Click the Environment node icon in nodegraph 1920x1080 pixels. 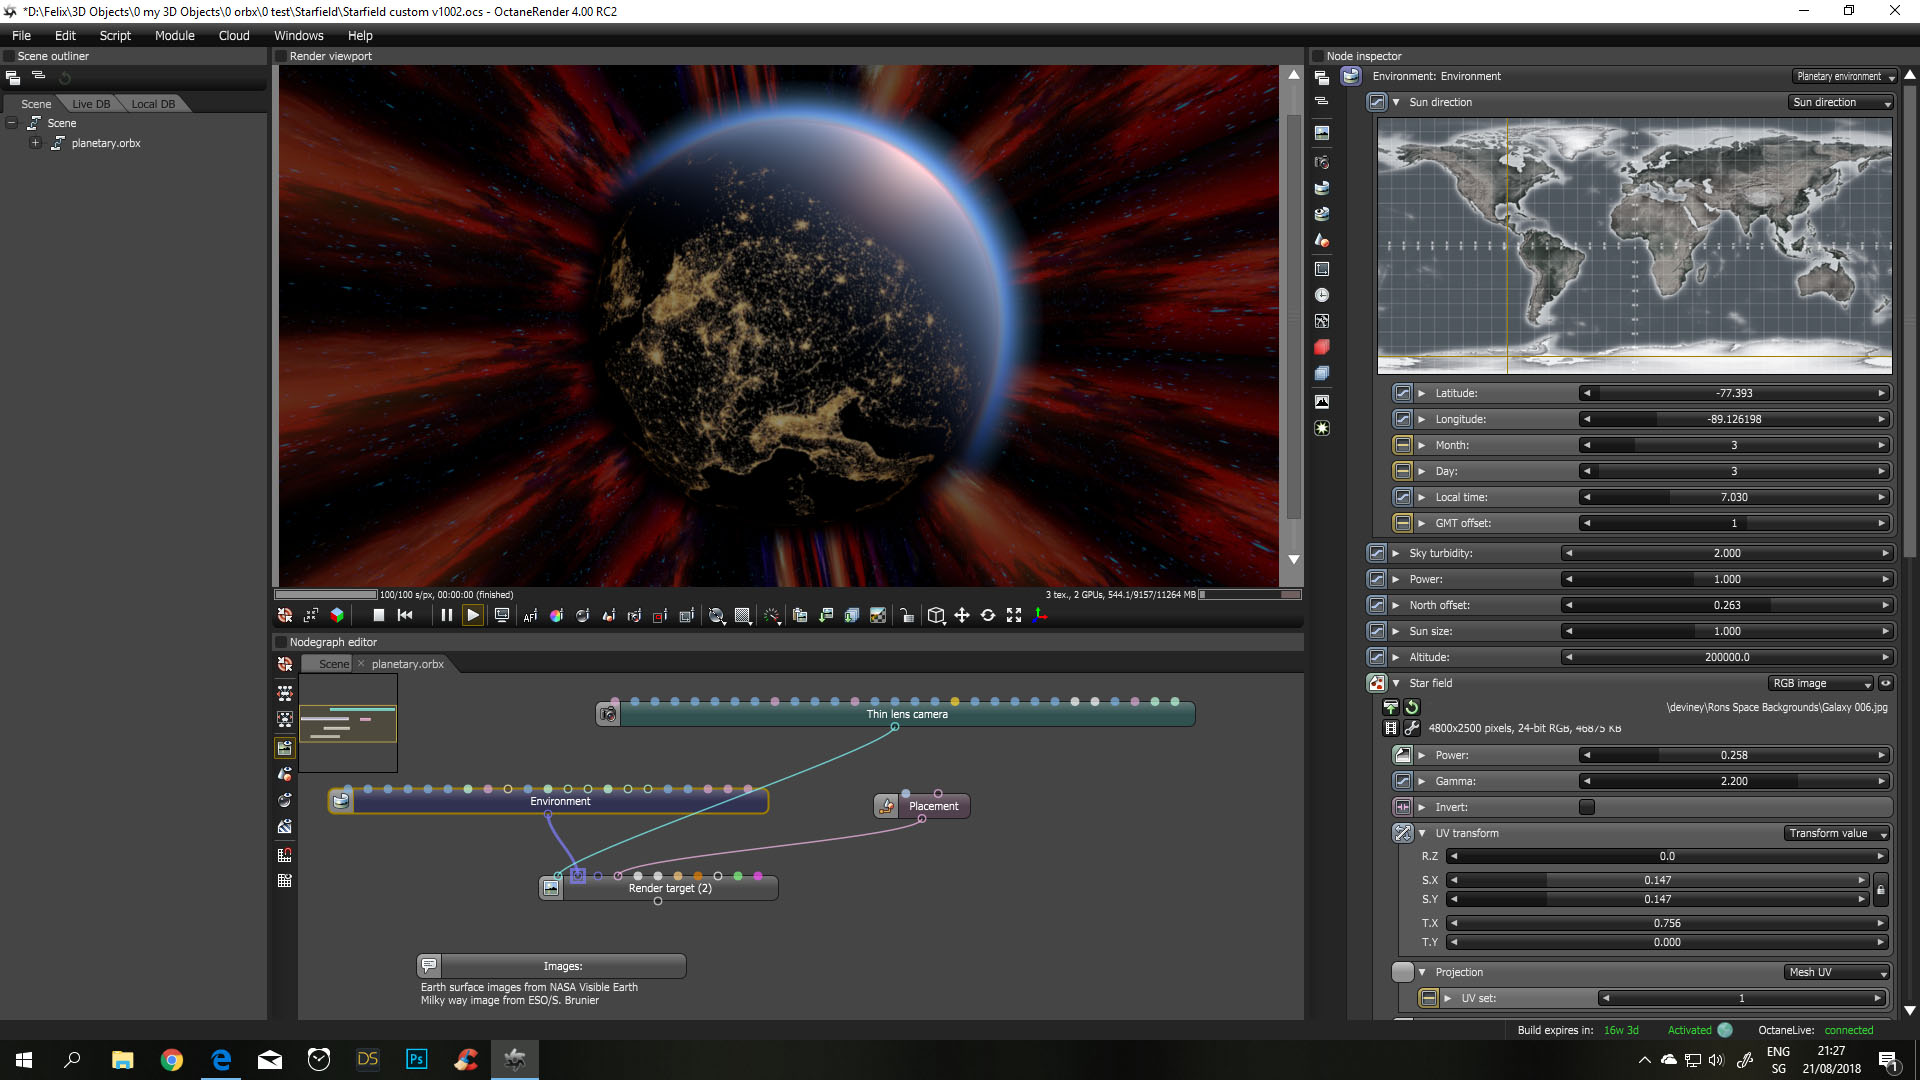[x=341, y=801]
